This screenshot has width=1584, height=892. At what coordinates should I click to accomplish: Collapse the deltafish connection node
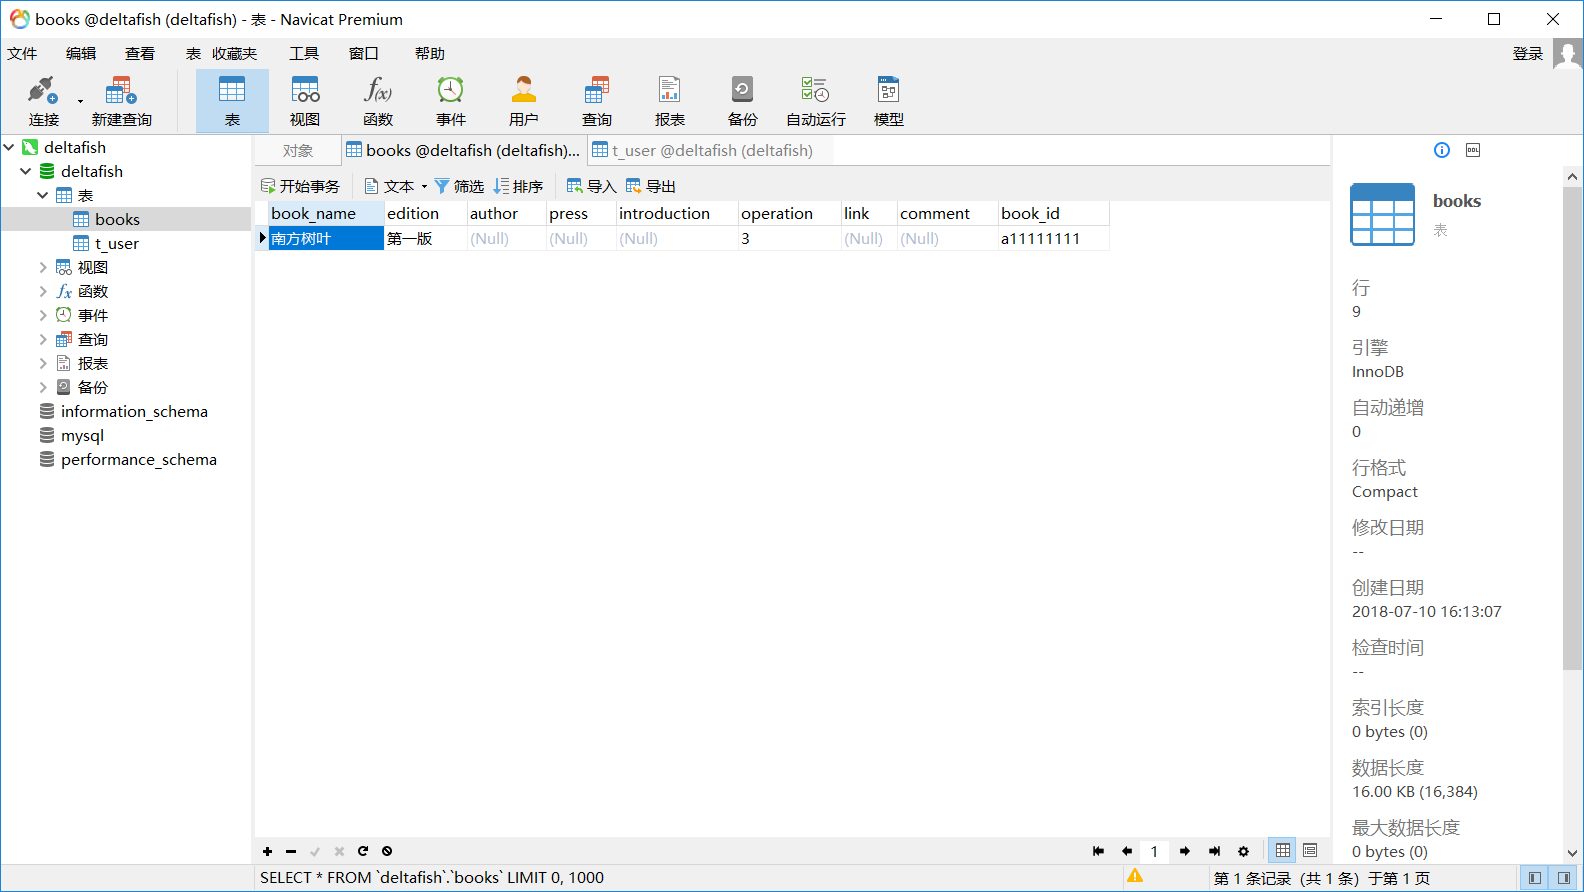10,147
